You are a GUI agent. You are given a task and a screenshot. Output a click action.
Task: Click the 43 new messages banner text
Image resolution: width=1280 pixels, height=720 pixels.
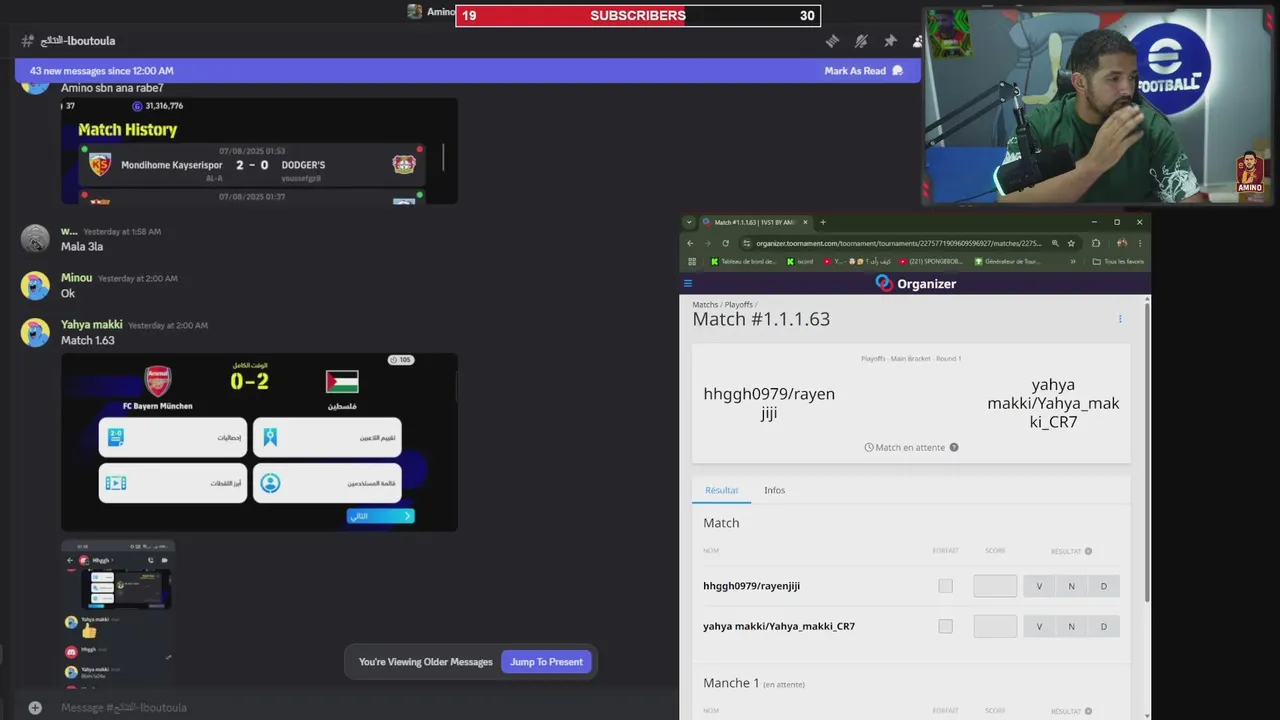(101, 71)
